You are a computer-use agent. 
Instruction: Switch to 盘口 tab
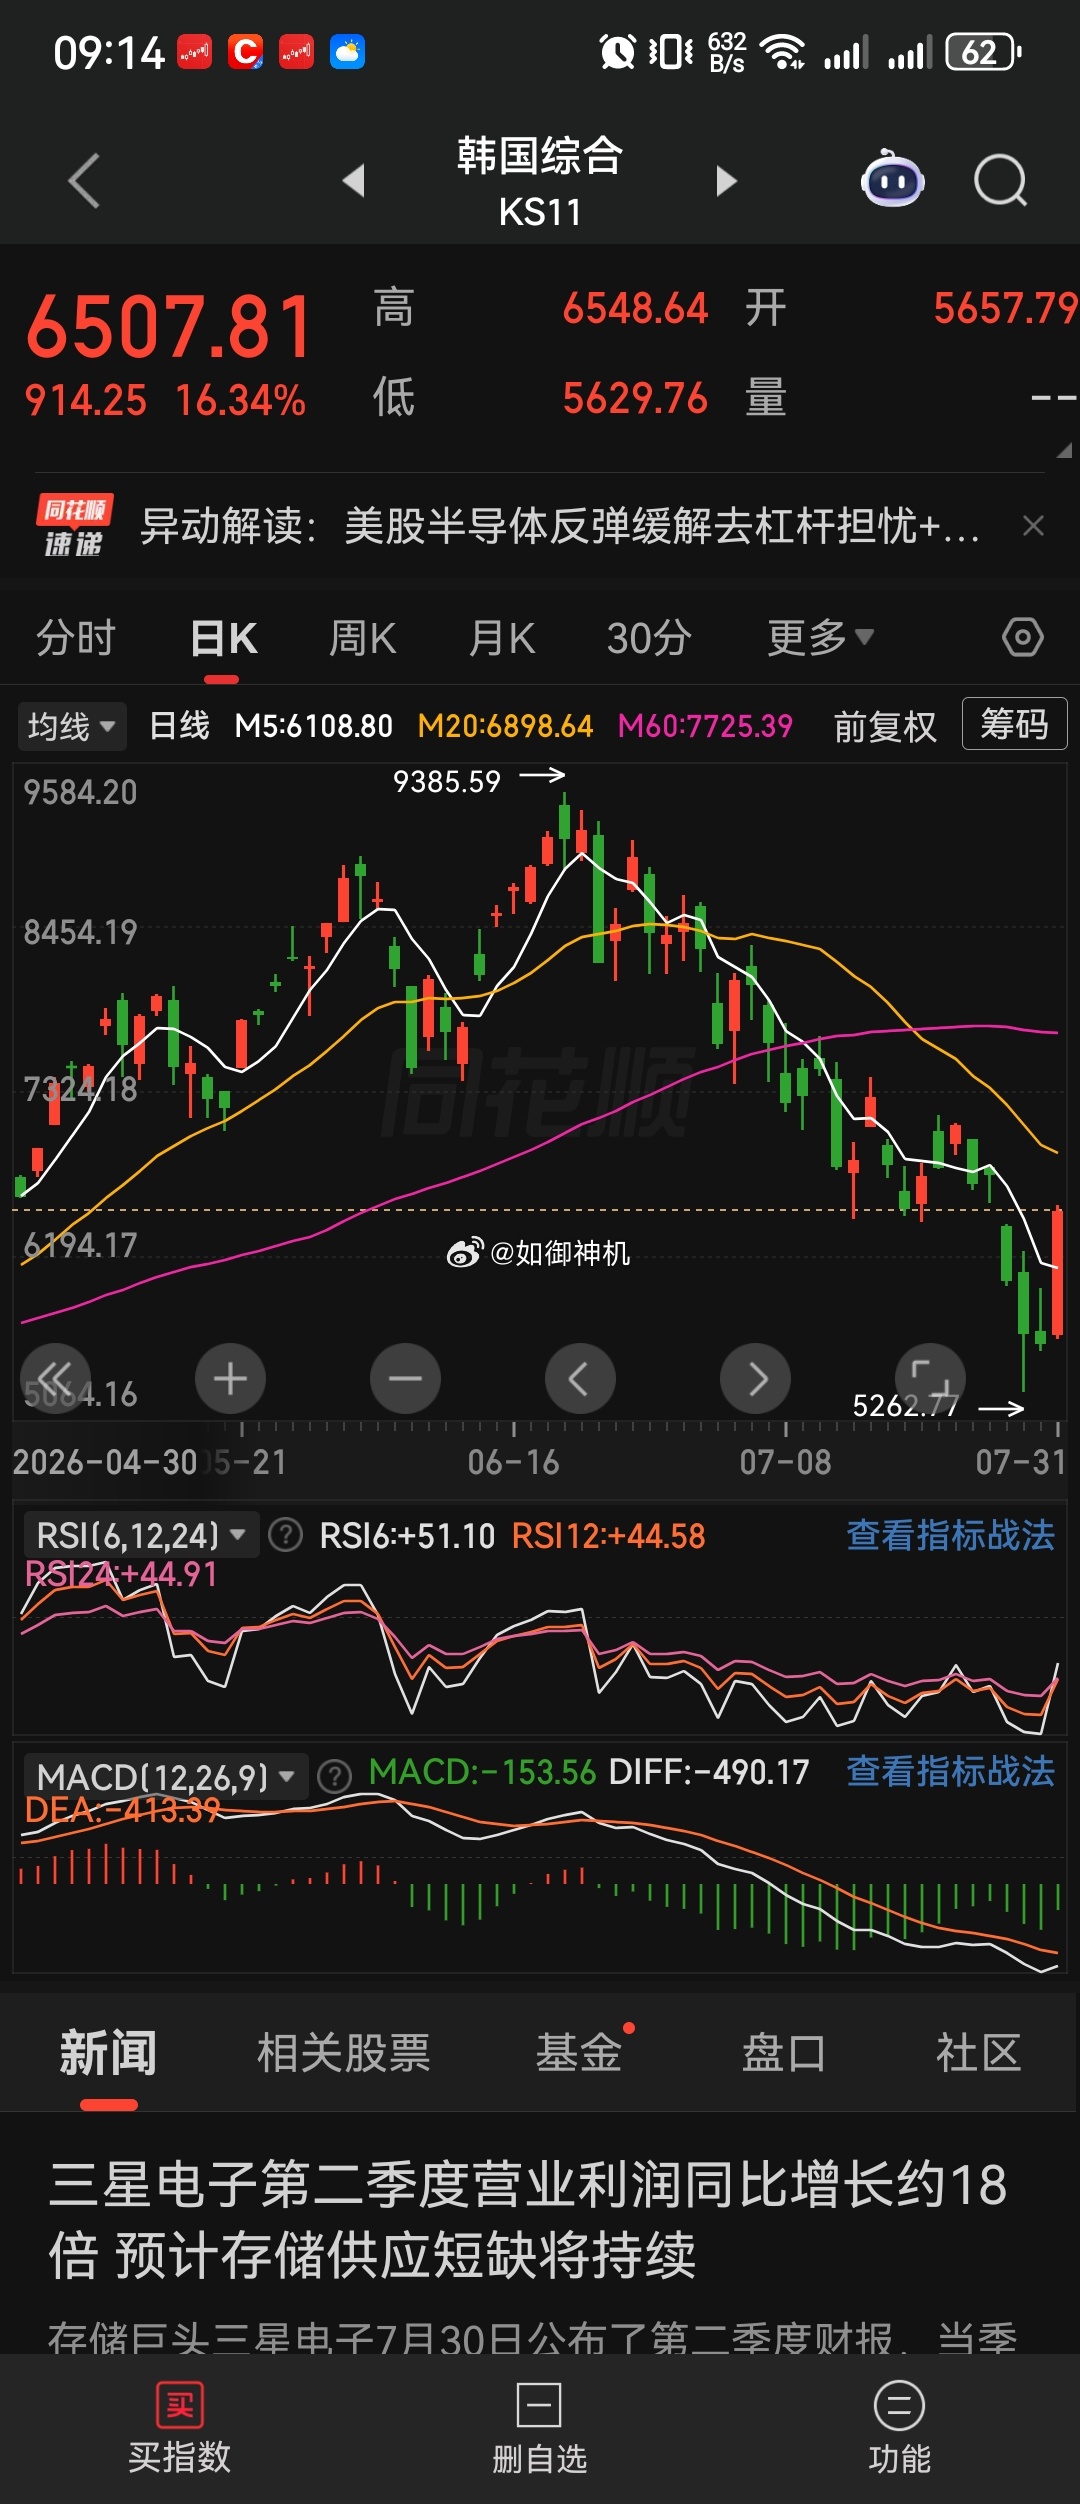point(784,2053)
